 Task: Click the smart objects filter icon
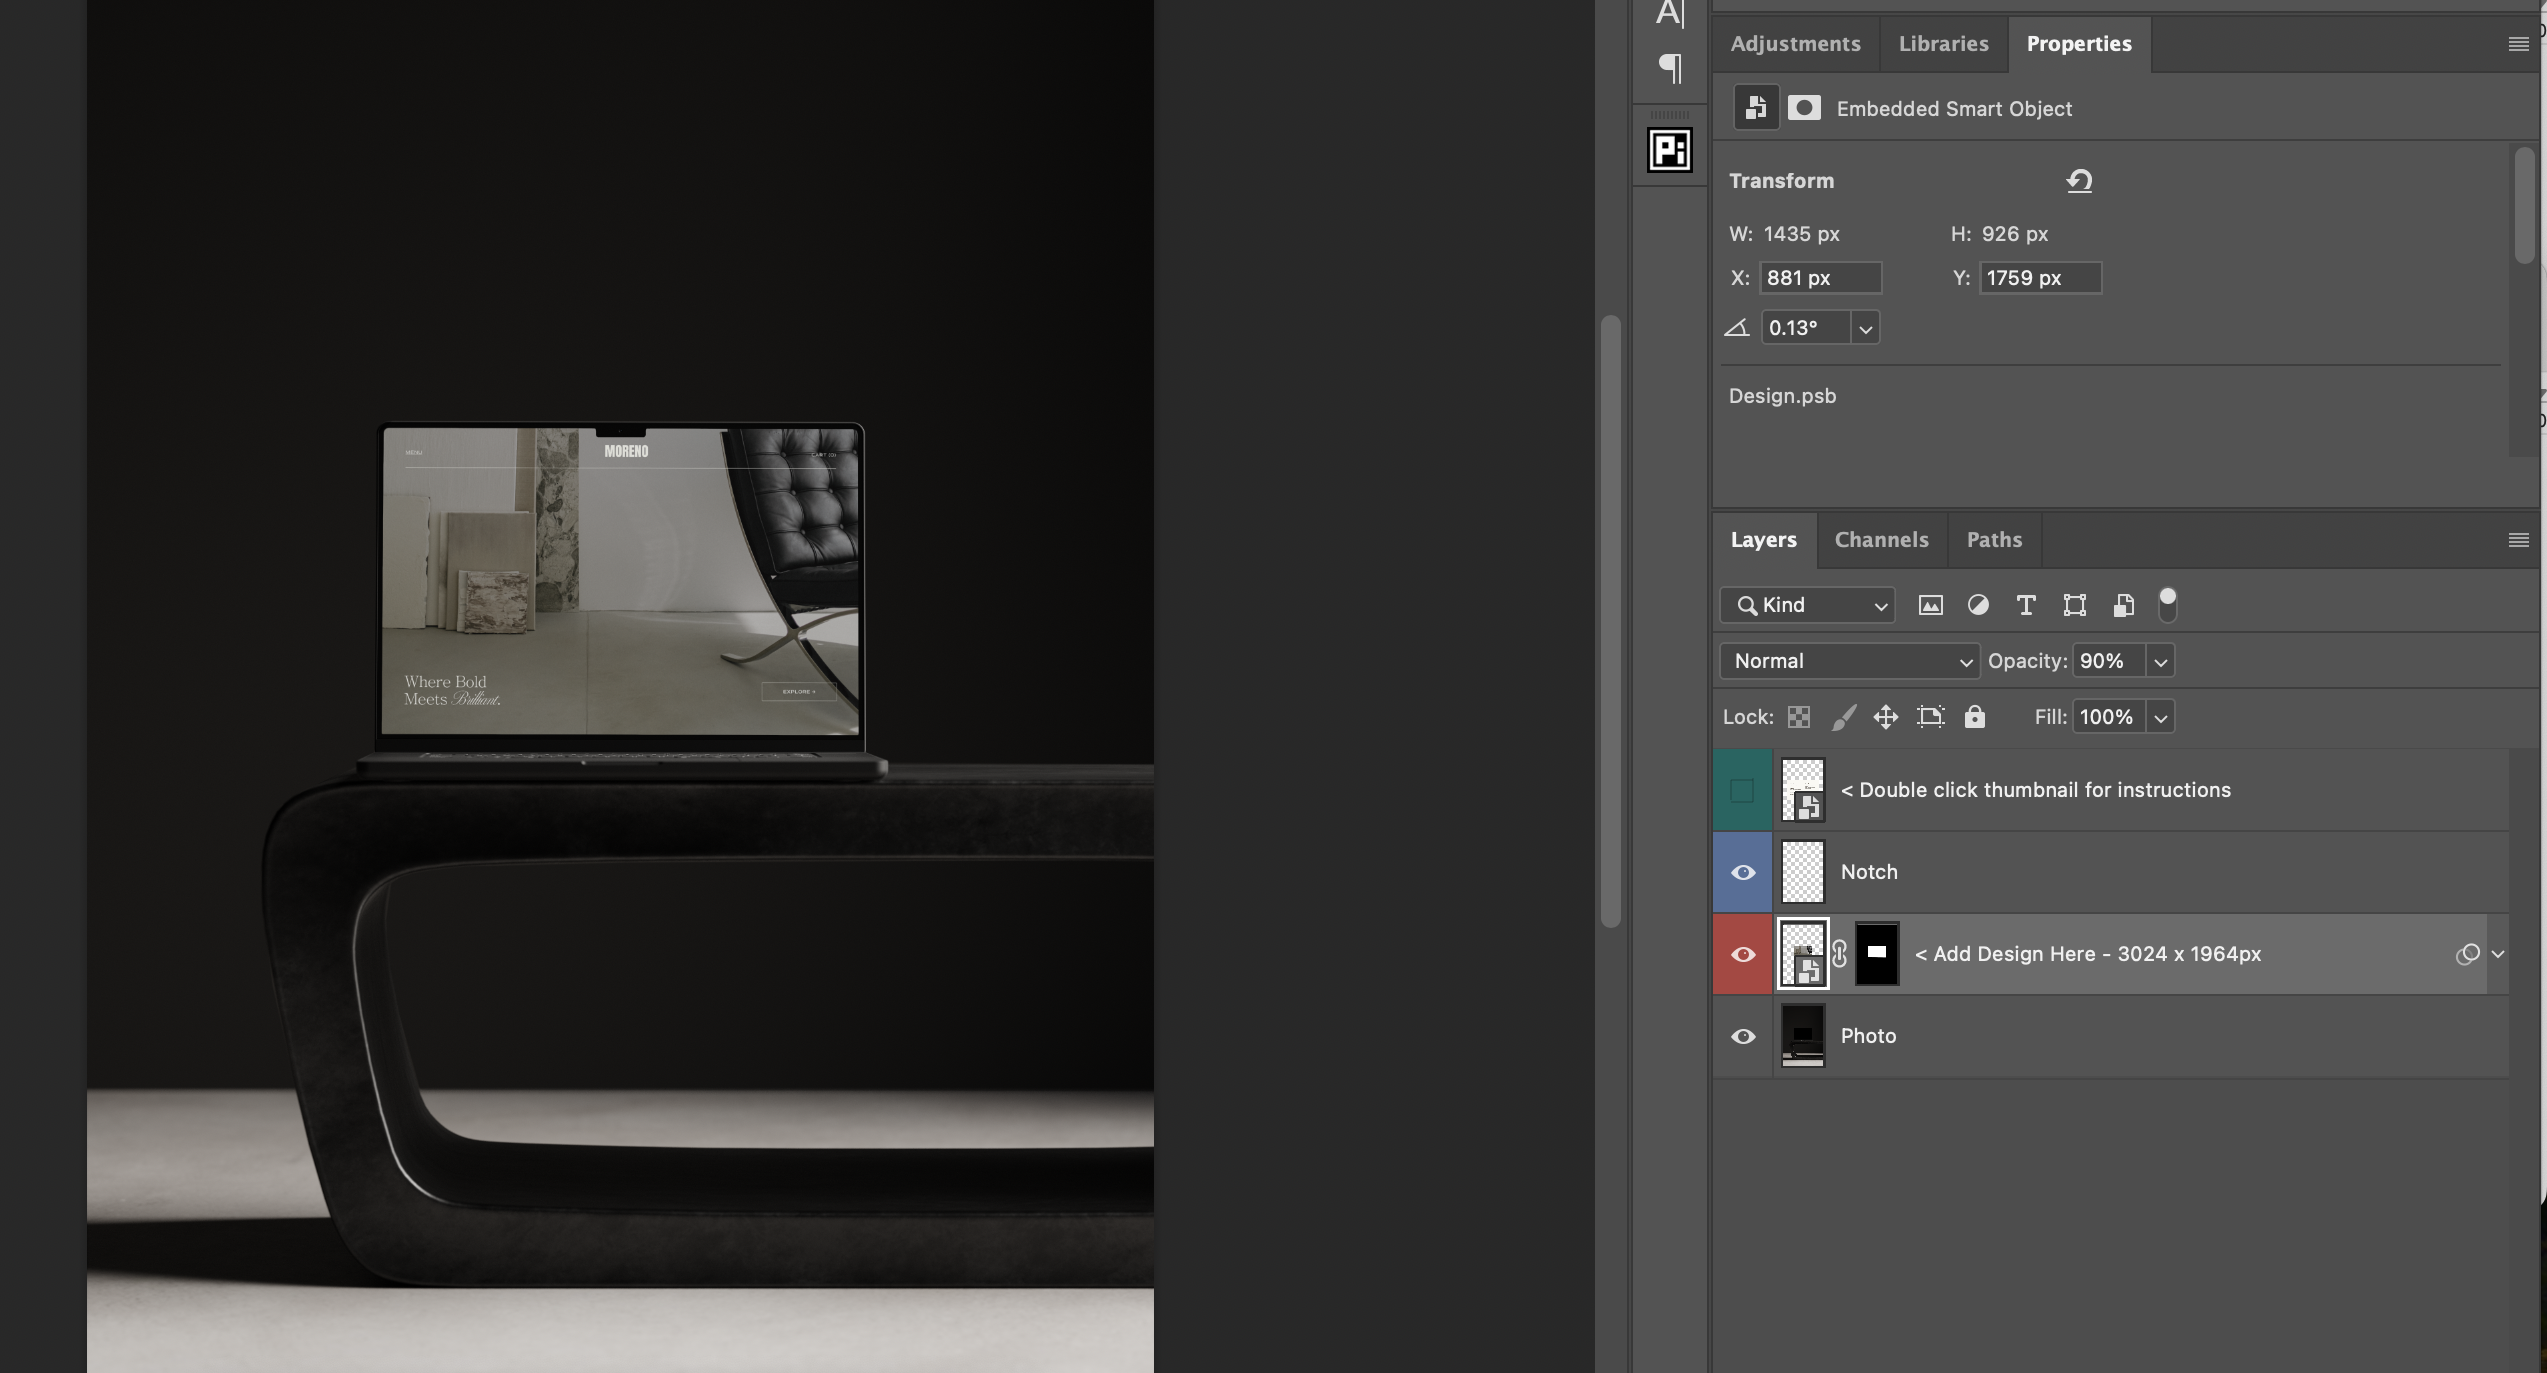pos(2123,605)
